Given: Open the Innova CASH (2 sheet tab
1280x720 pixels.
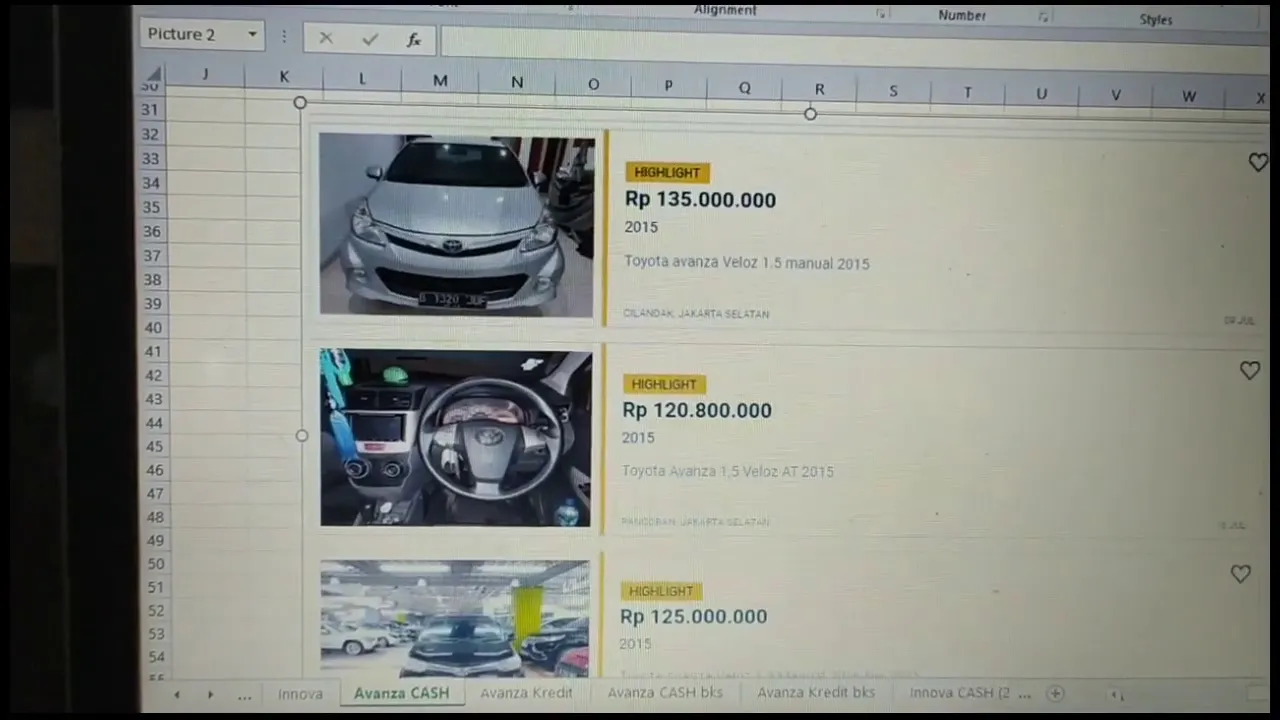Looking at the screenshot, I should (960, 692).
